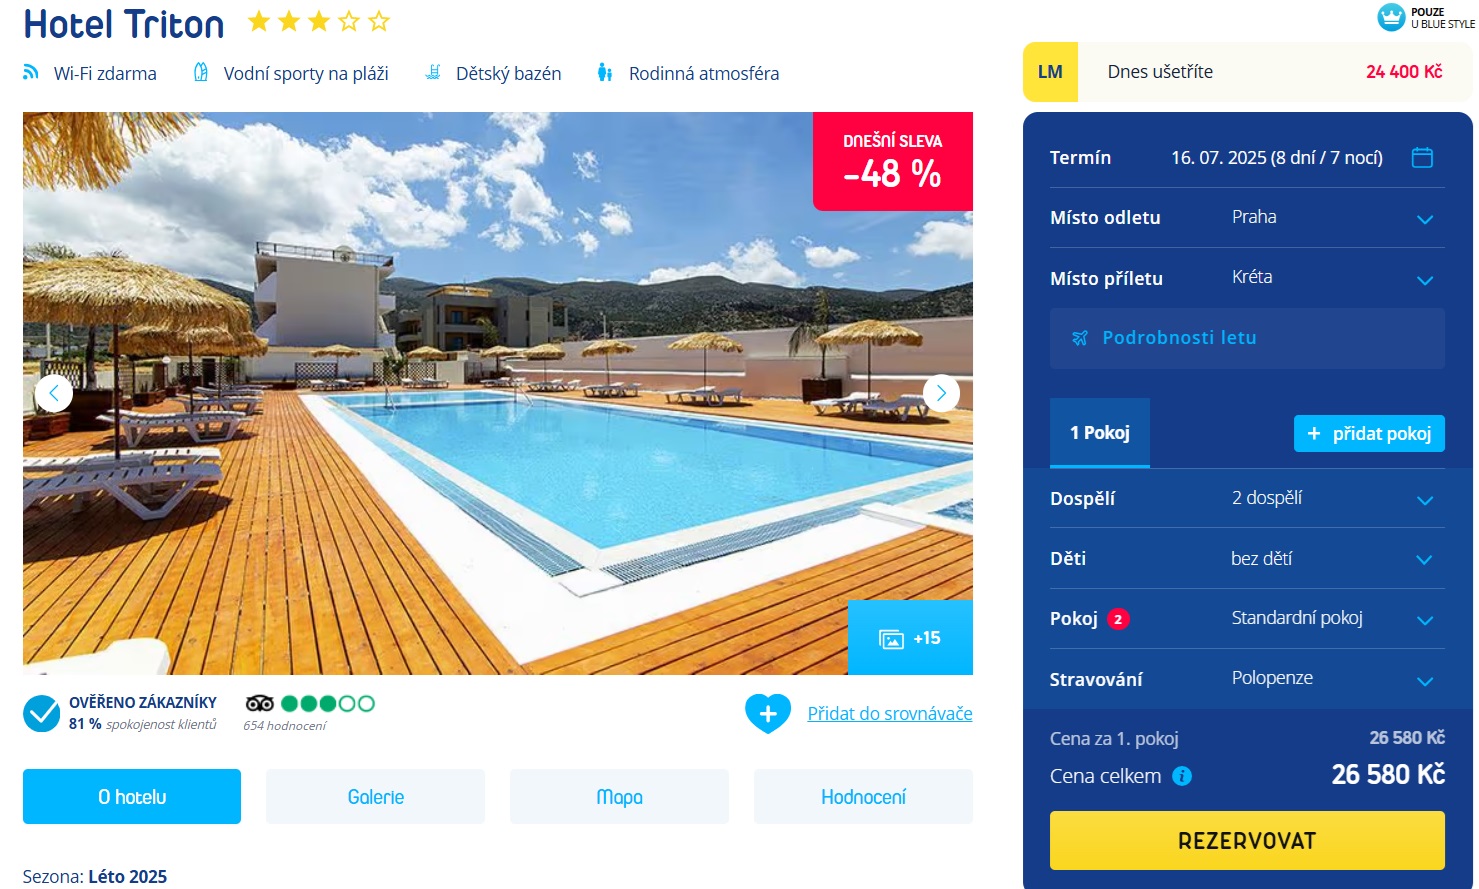Viewport: 1479px width, 889px height.
Task: Click the info icon beside Cena celkem
Action: [x=1182, y=776]
